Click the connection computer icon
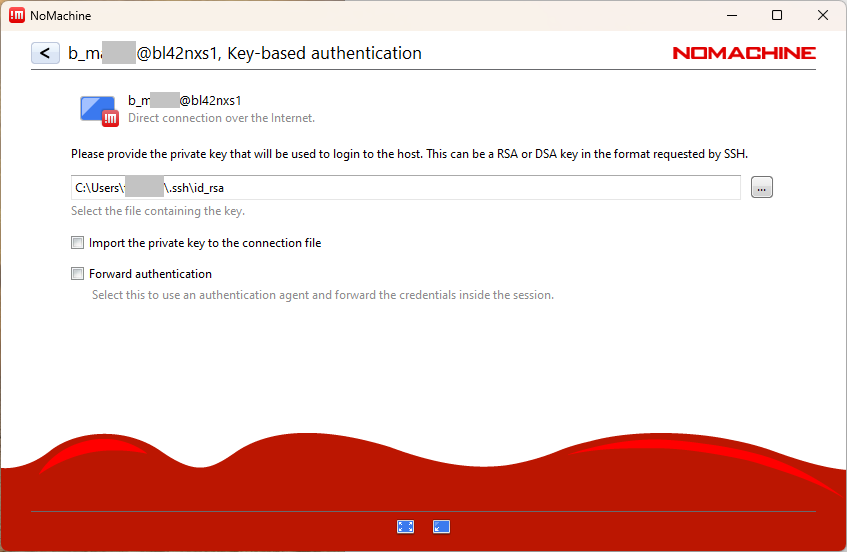This screenshot has height=552, width=847. pos(98,109)
